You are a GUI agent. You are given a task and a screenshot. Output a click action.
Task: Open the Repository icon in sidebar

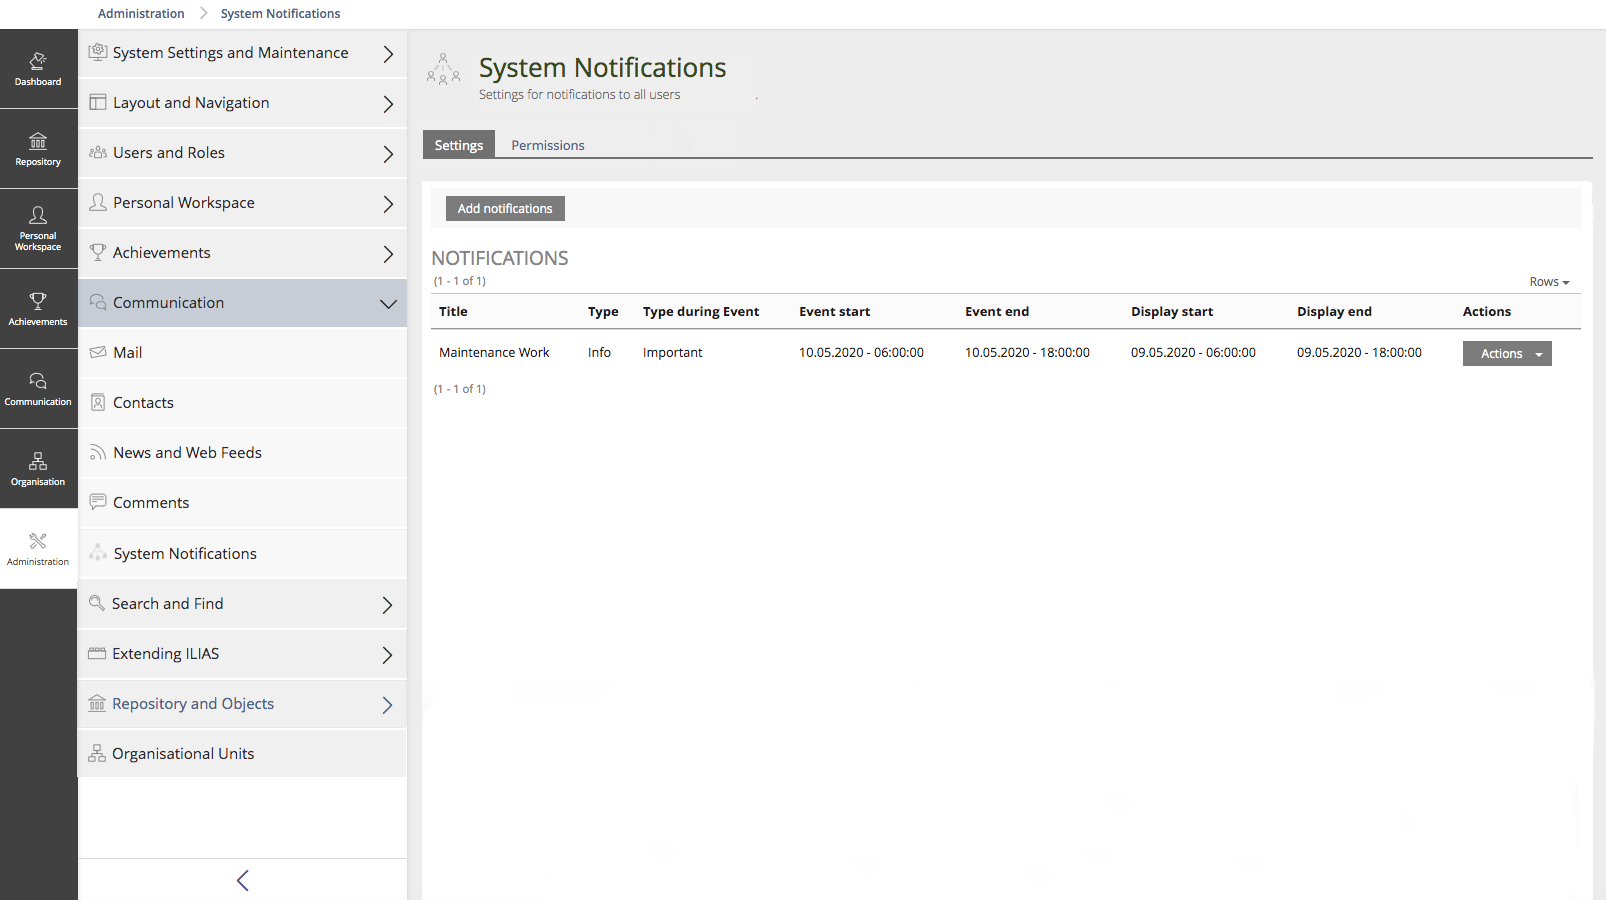pos(38,149)
